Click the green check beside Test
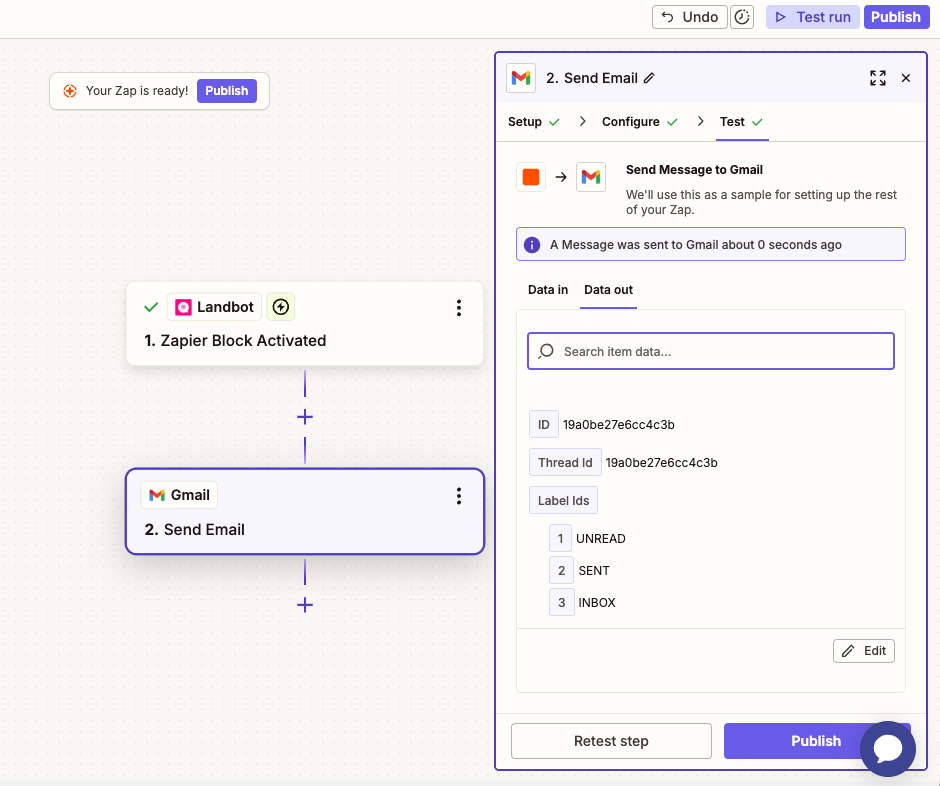 [x=757, y=122]
